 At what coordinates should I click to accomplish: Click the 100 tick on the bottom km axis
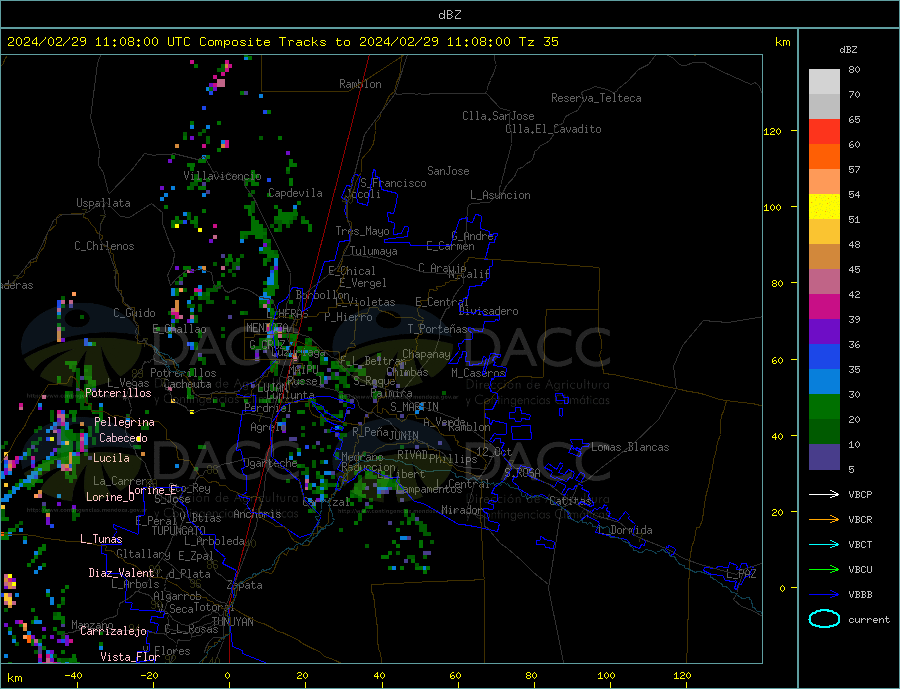click(606, 675)
